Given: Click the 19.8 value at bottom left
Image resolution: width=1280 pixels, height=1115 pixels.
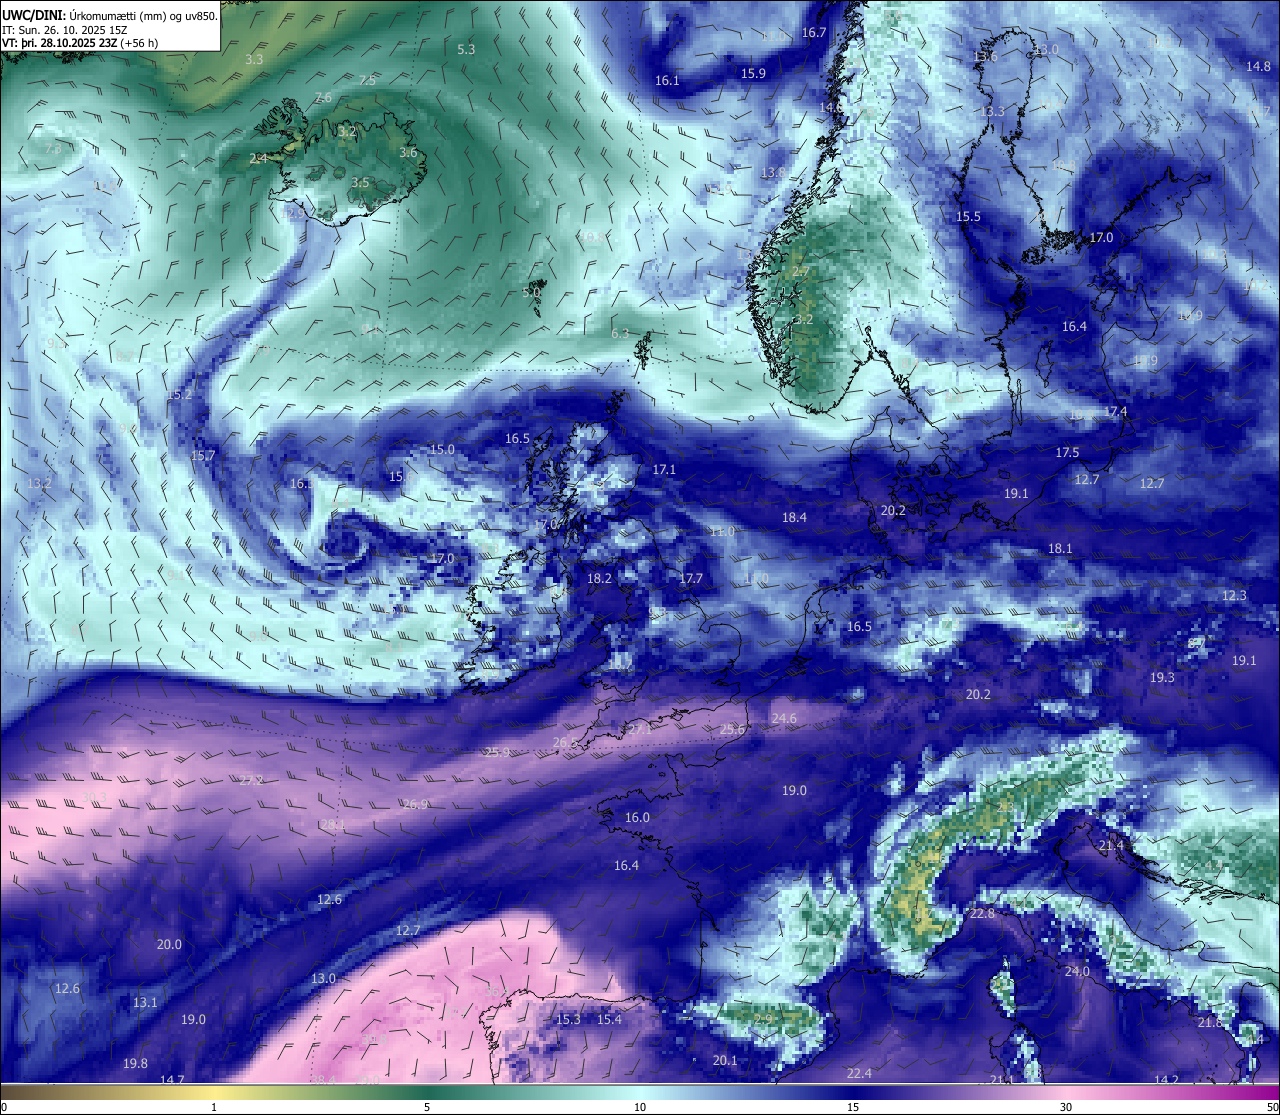Looking at the screenshot, I should tap(135, 1063).
